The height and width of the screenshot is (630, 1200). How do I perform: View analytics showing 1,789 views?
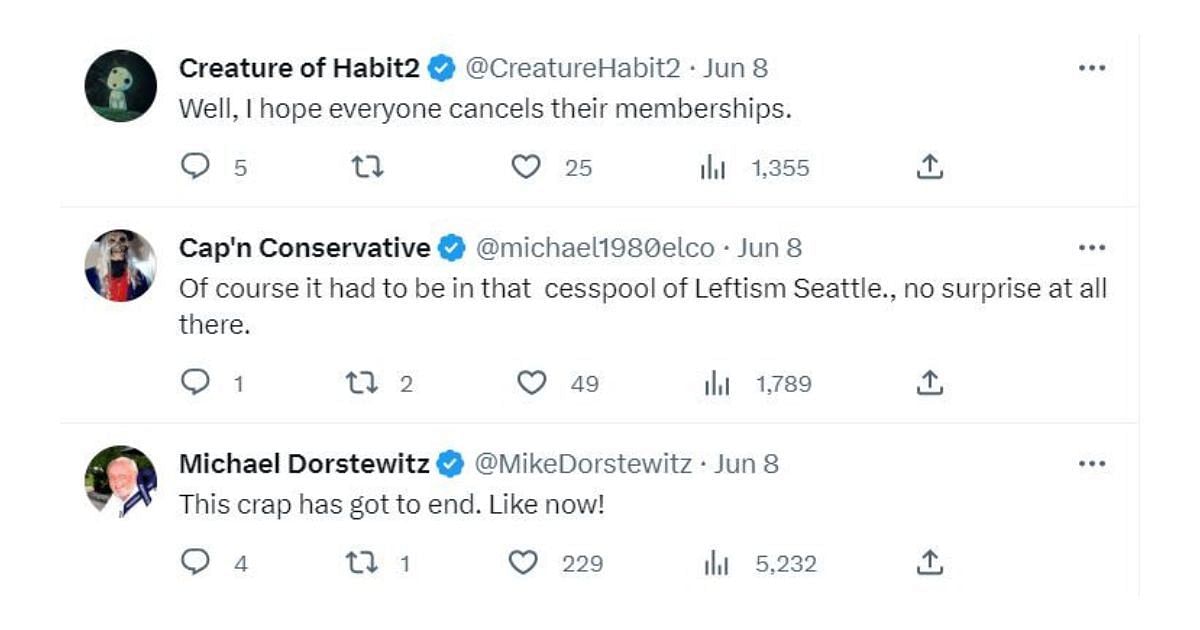coord(758,383)
